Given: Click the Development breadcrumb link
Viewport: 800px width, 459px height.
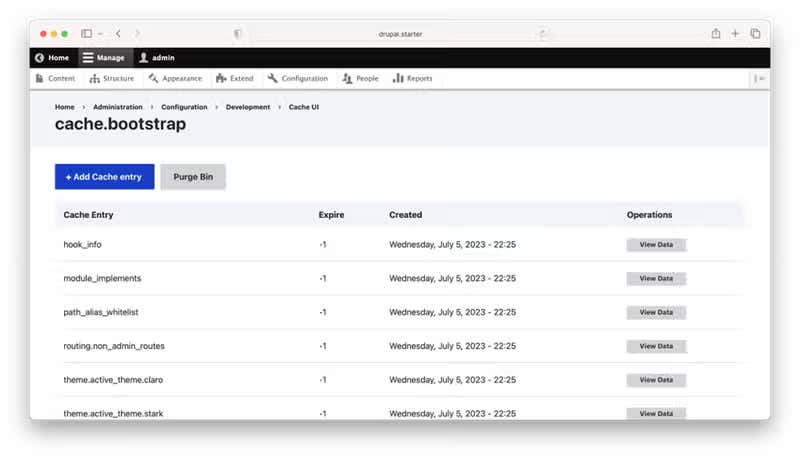Looking at the screenshot, I should pyautogui.click(x=248, y=107).
